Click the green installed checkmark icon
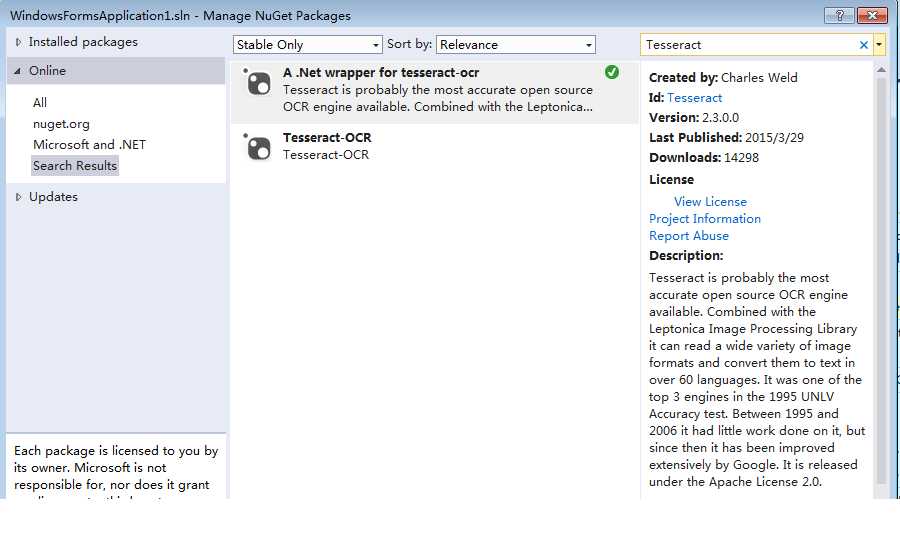 (x=612, y=72)
